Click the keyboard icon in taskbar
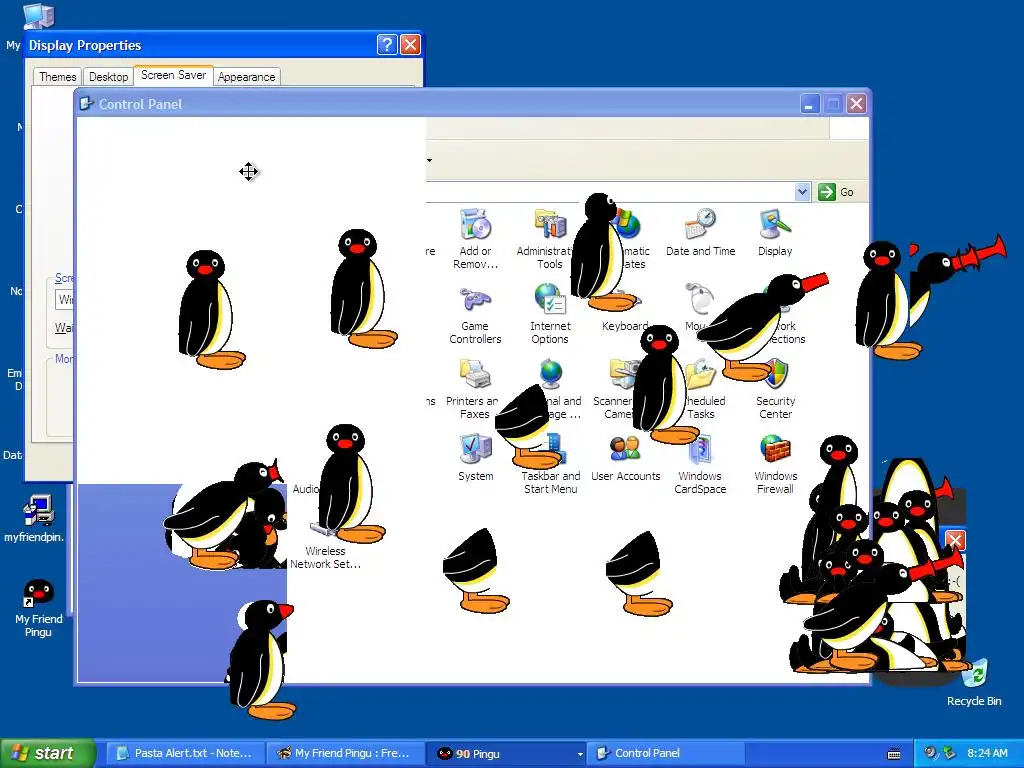Image resolution: width=1024 pixels, height=768 pixels. coord(894,754)
